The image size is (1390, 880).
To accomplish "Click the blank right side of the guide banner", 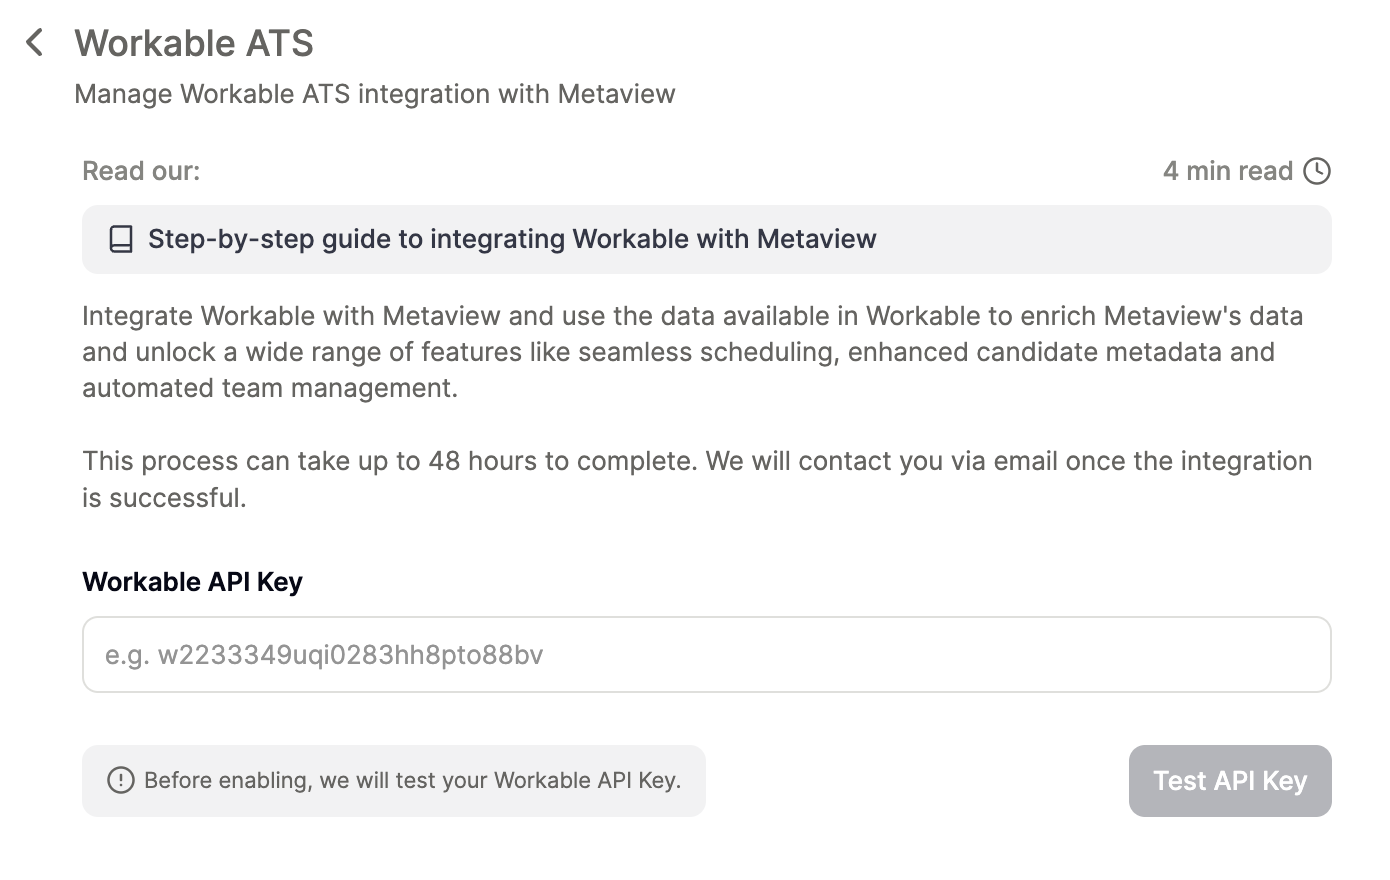I will pyautogui.click(x=1100, y=239).
